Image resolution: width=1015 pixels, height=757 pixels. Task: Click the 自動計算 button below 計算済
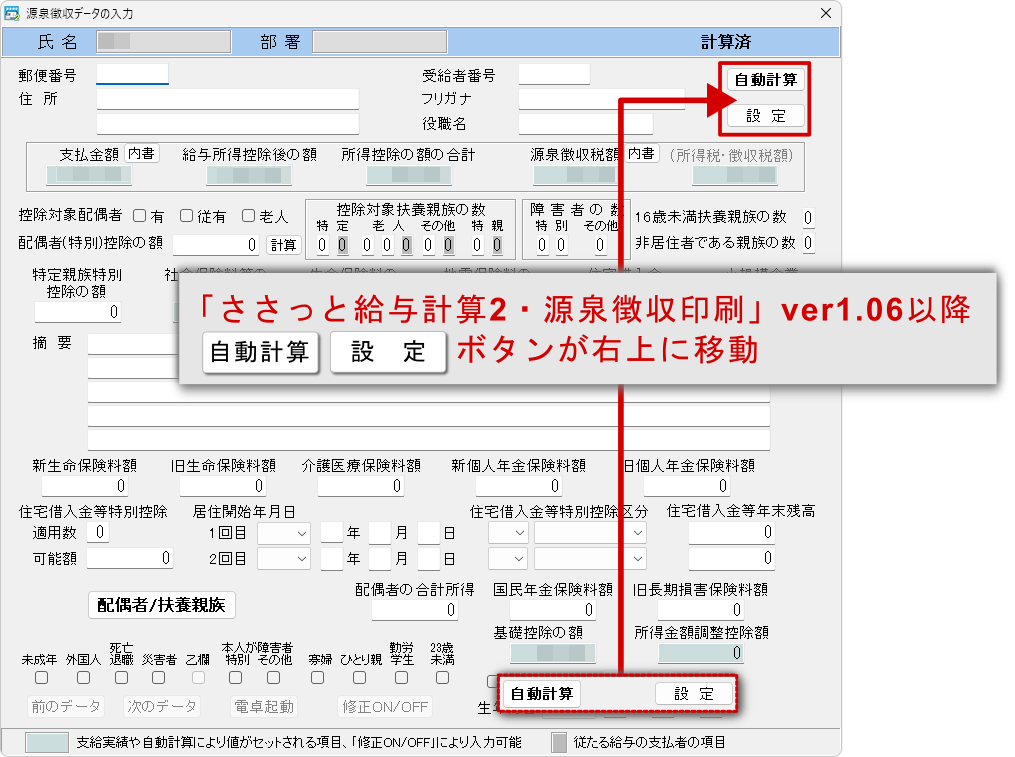pyautogui.click(x=765, y=80)
